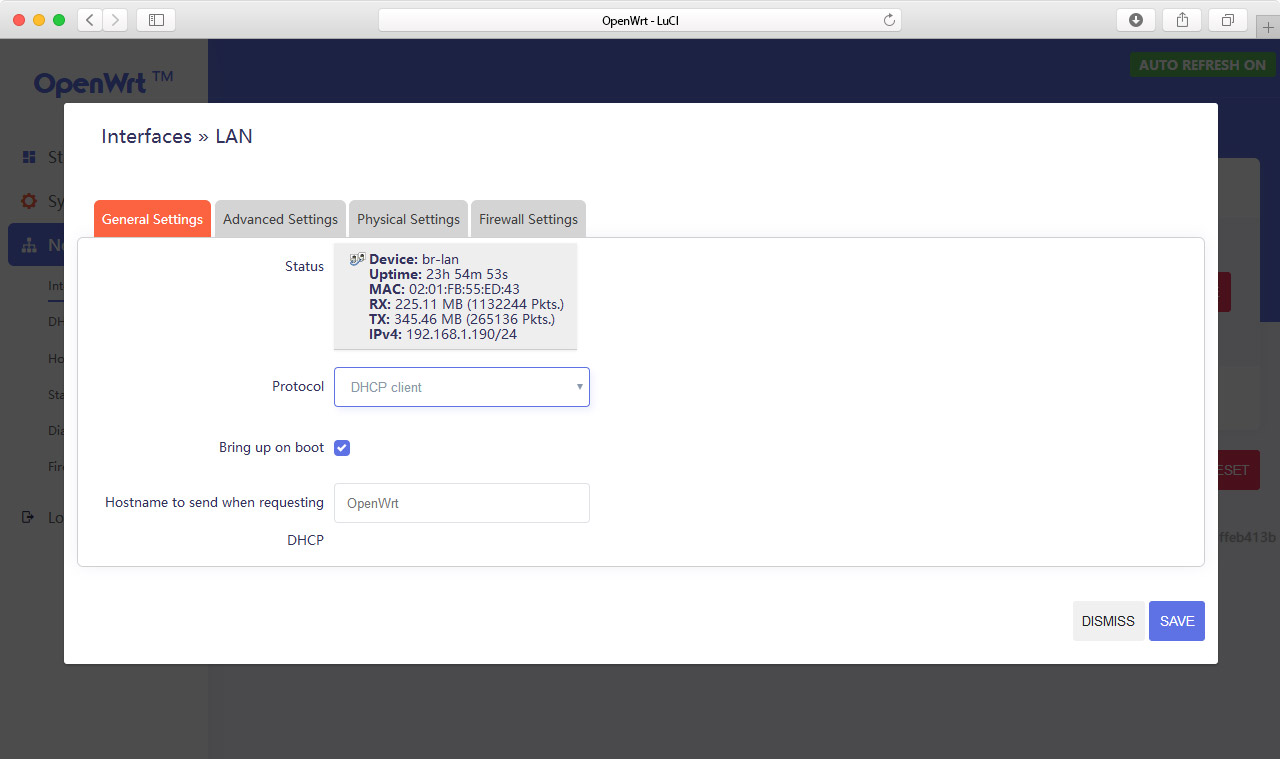Switch to the Advanced Settings tab
The image size is (1280, 759).
(280, 219)
